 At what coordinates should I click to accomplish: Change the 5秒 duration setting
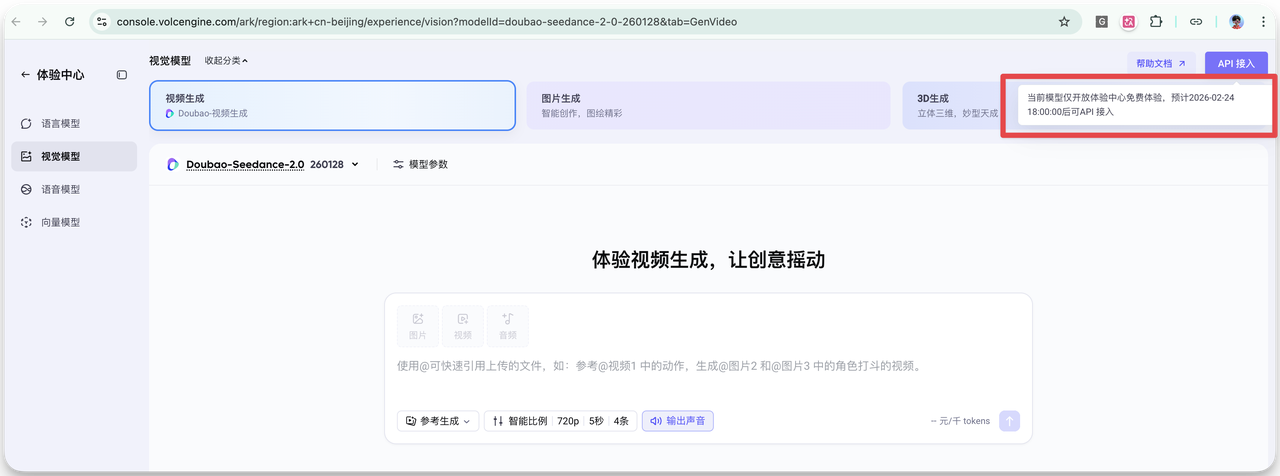[x=596, y=421]
